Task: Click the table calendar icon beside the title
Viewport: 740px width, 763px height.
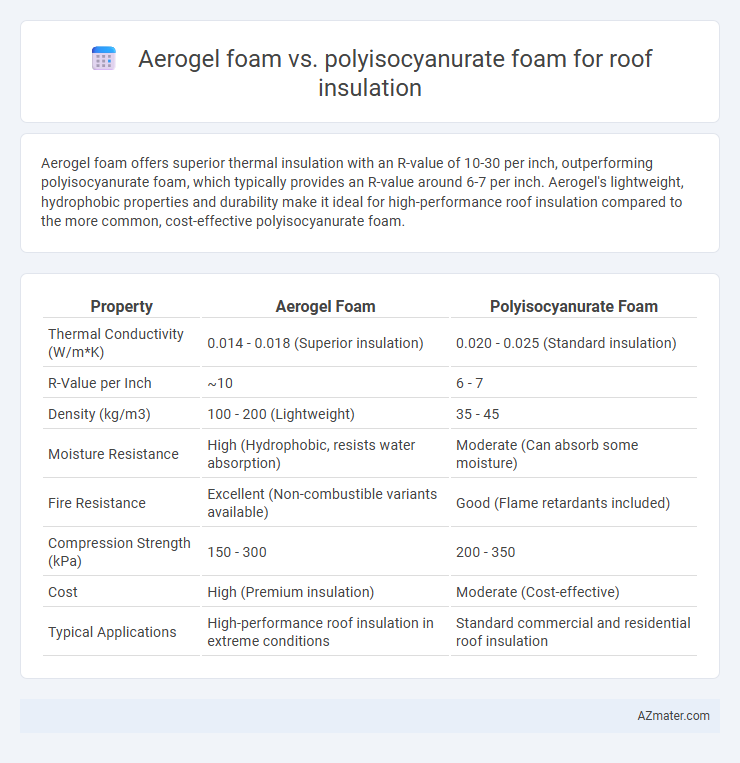Action: point(104,58)
